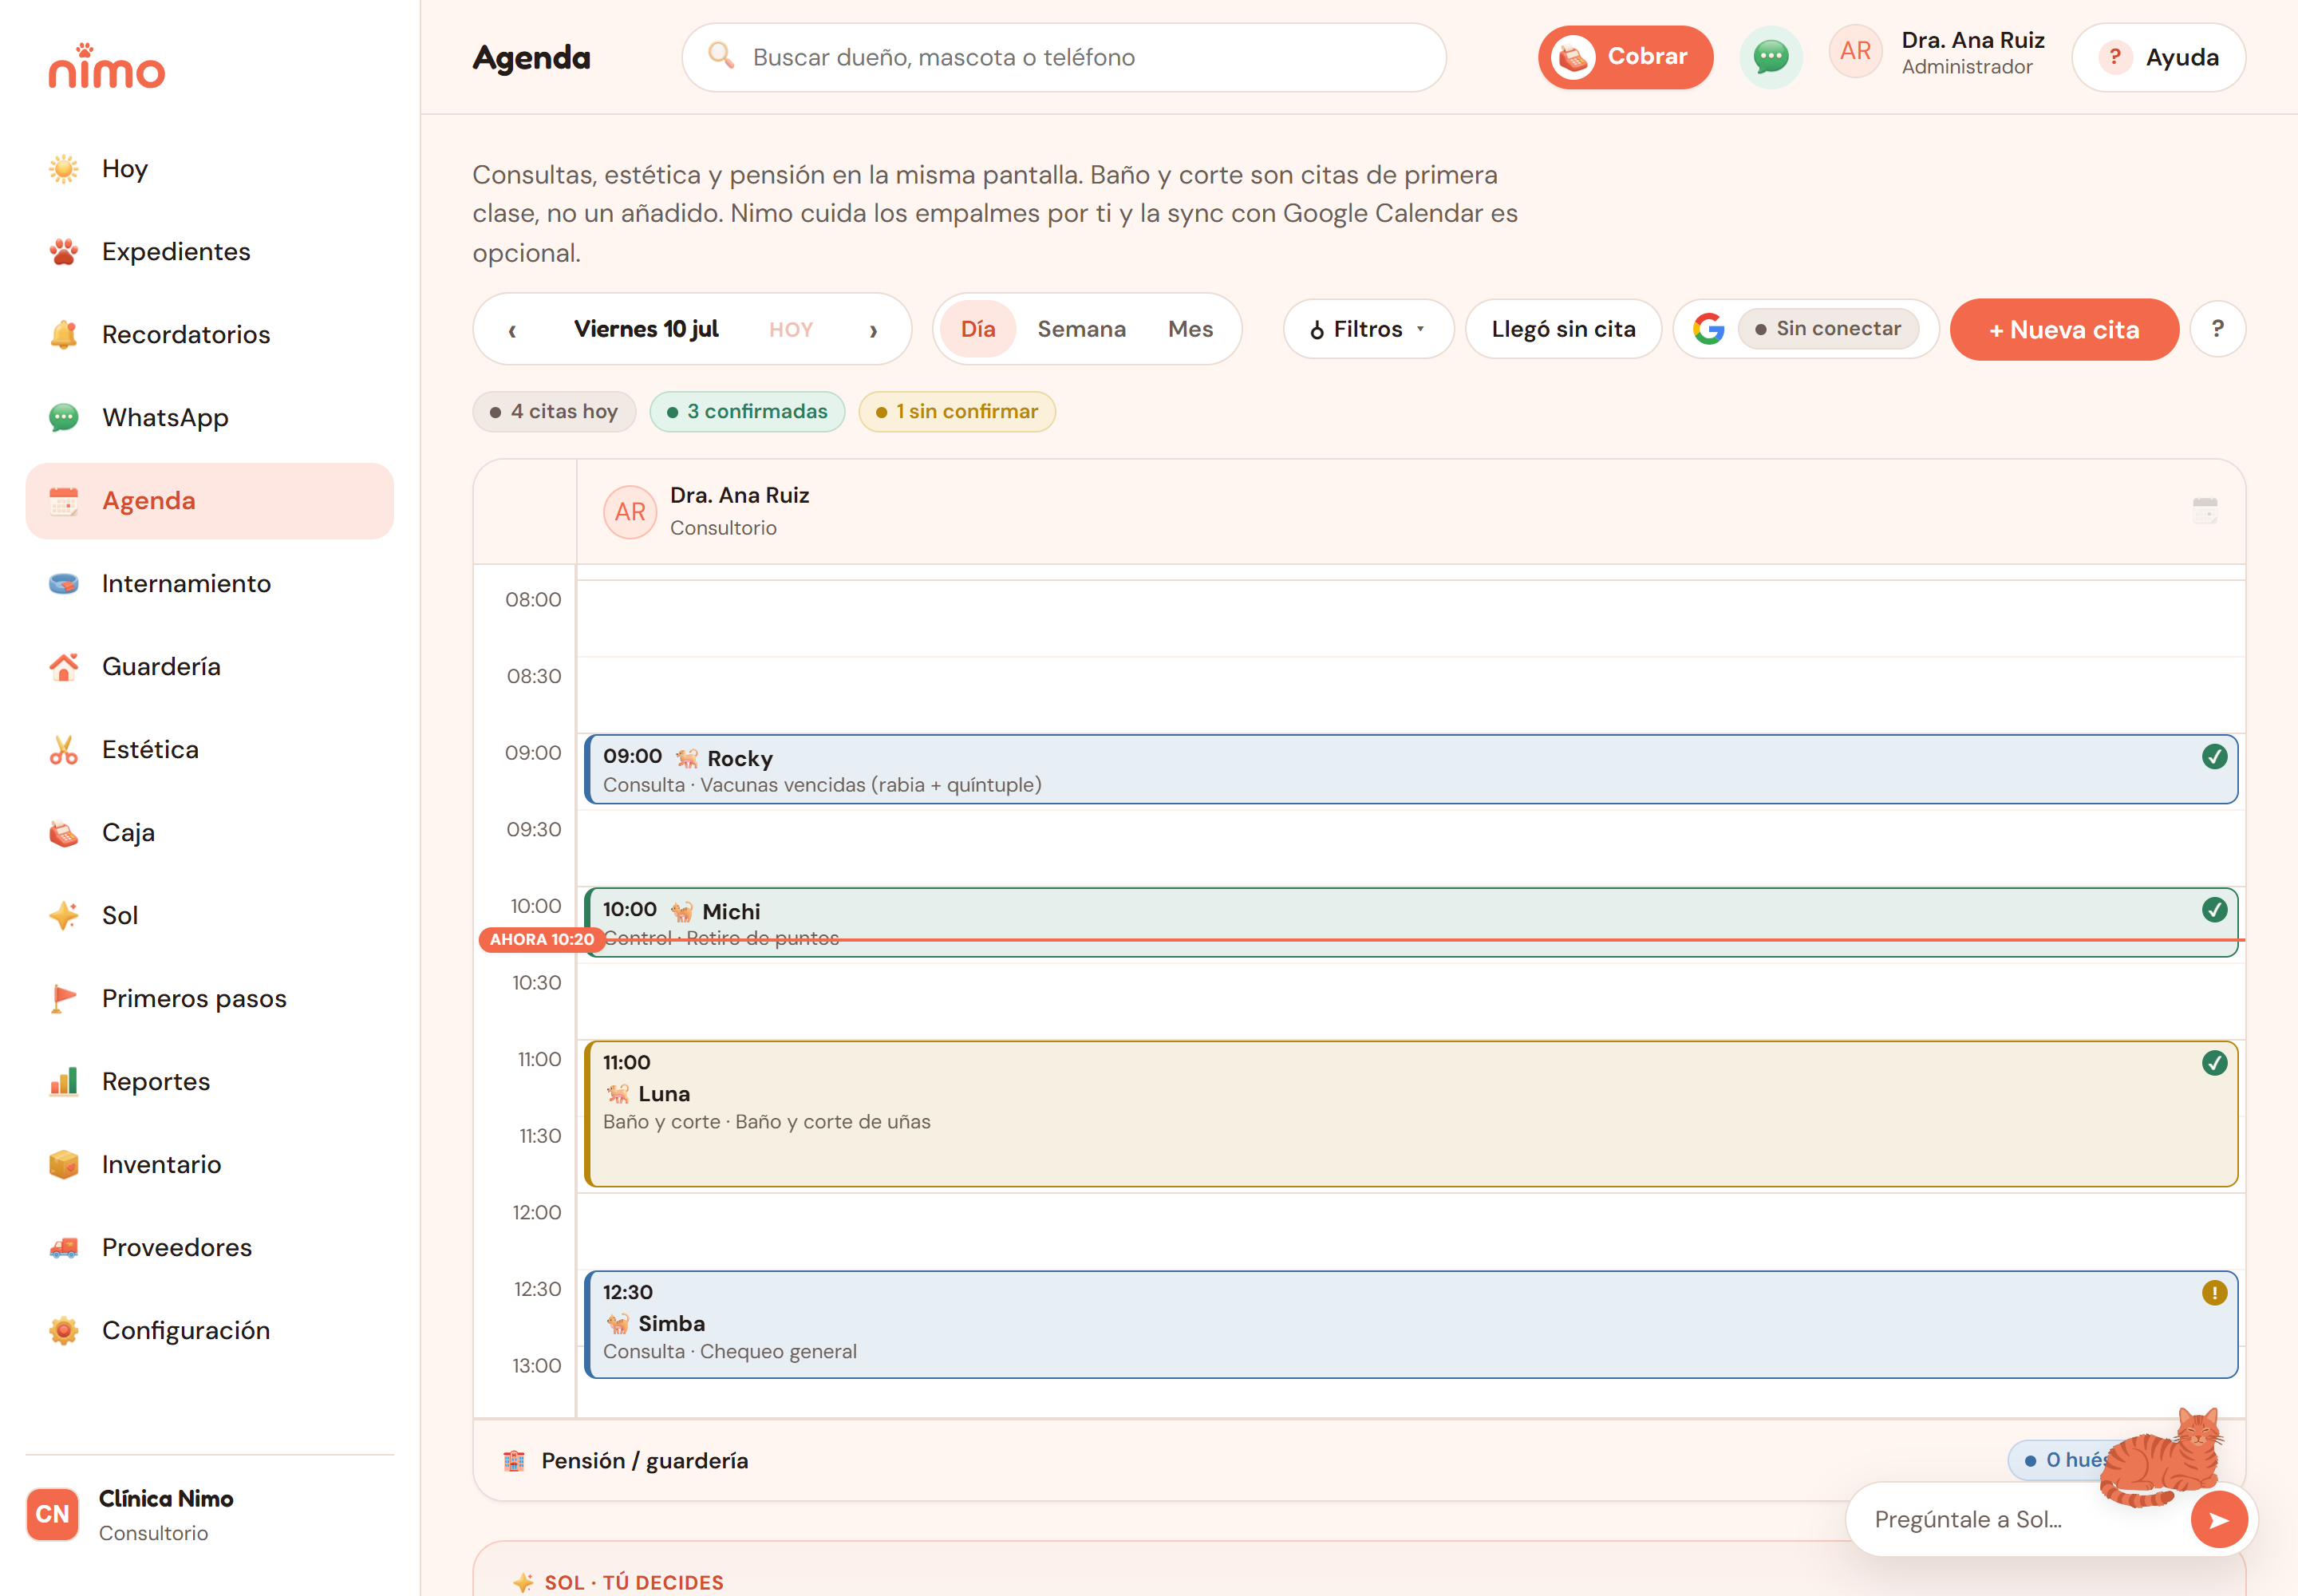Click Viernes 10 jul date label
The image size is (2298, 1596).
pyautogui.click(x=646, y=329)
